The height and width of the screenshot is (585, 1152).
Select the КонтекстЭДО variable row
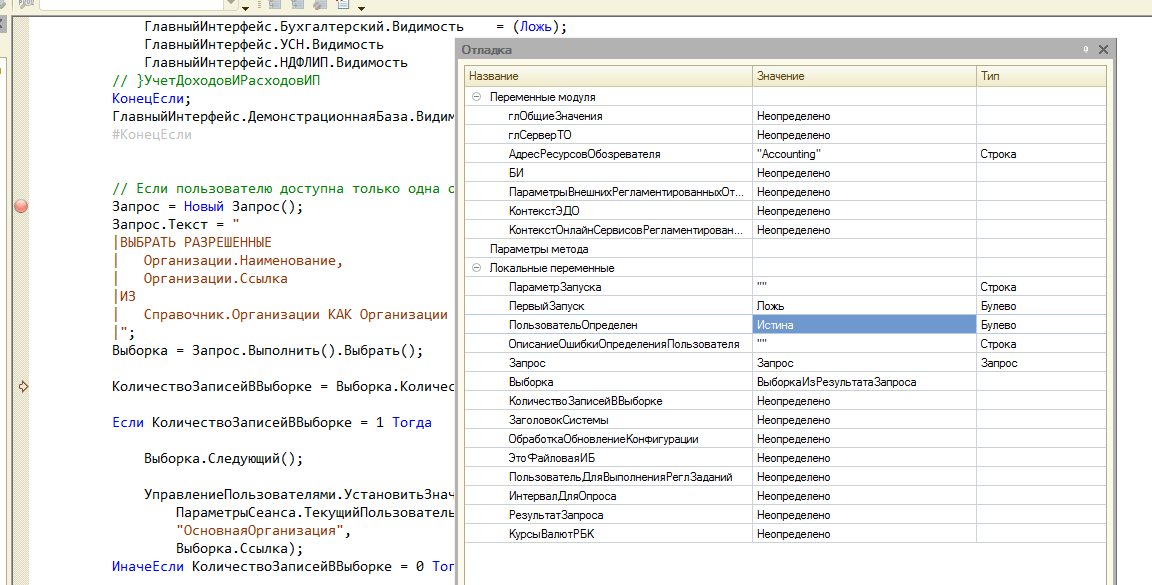point(543,211)
